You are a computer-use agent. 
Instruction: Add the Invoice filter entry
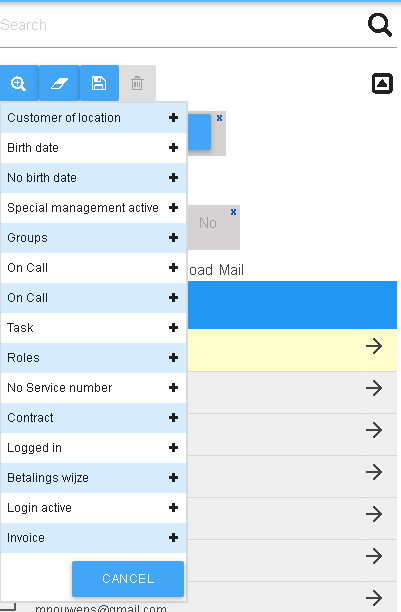coord(93,538)
